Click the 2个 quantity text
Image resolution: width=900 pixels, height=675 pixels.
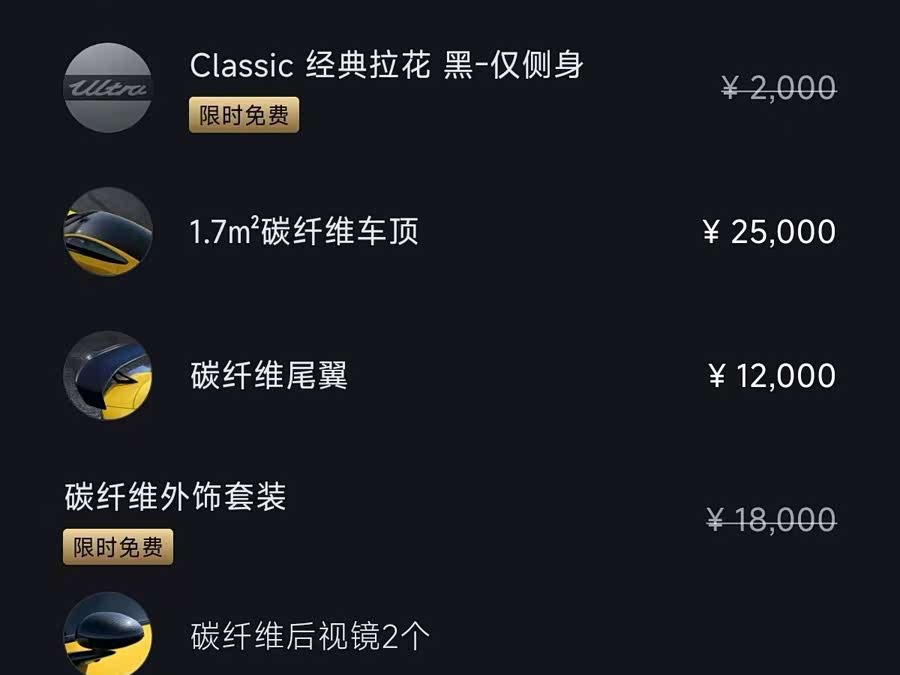[x=406, y=636]
